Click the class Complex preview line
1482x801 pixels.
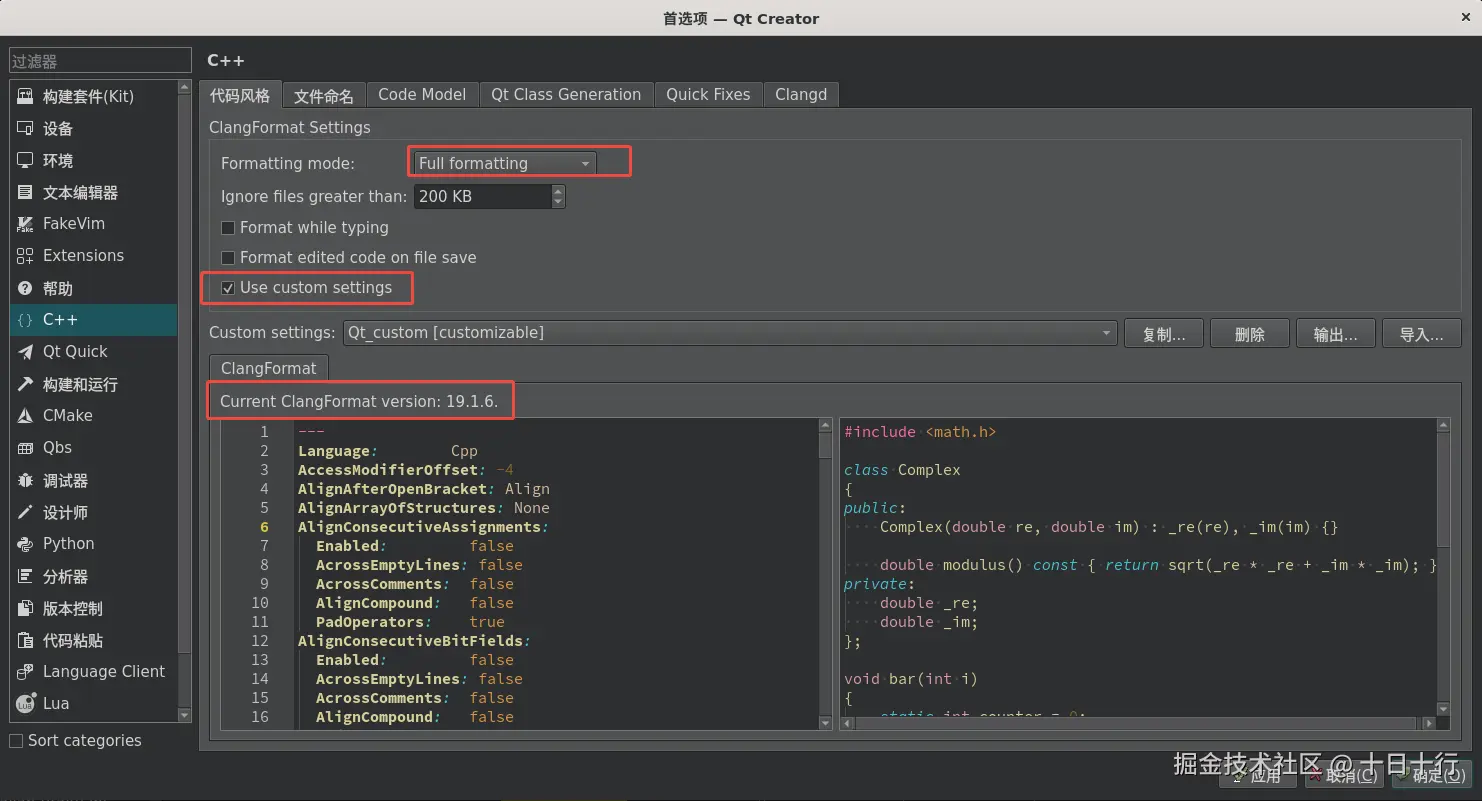[902, 470]
